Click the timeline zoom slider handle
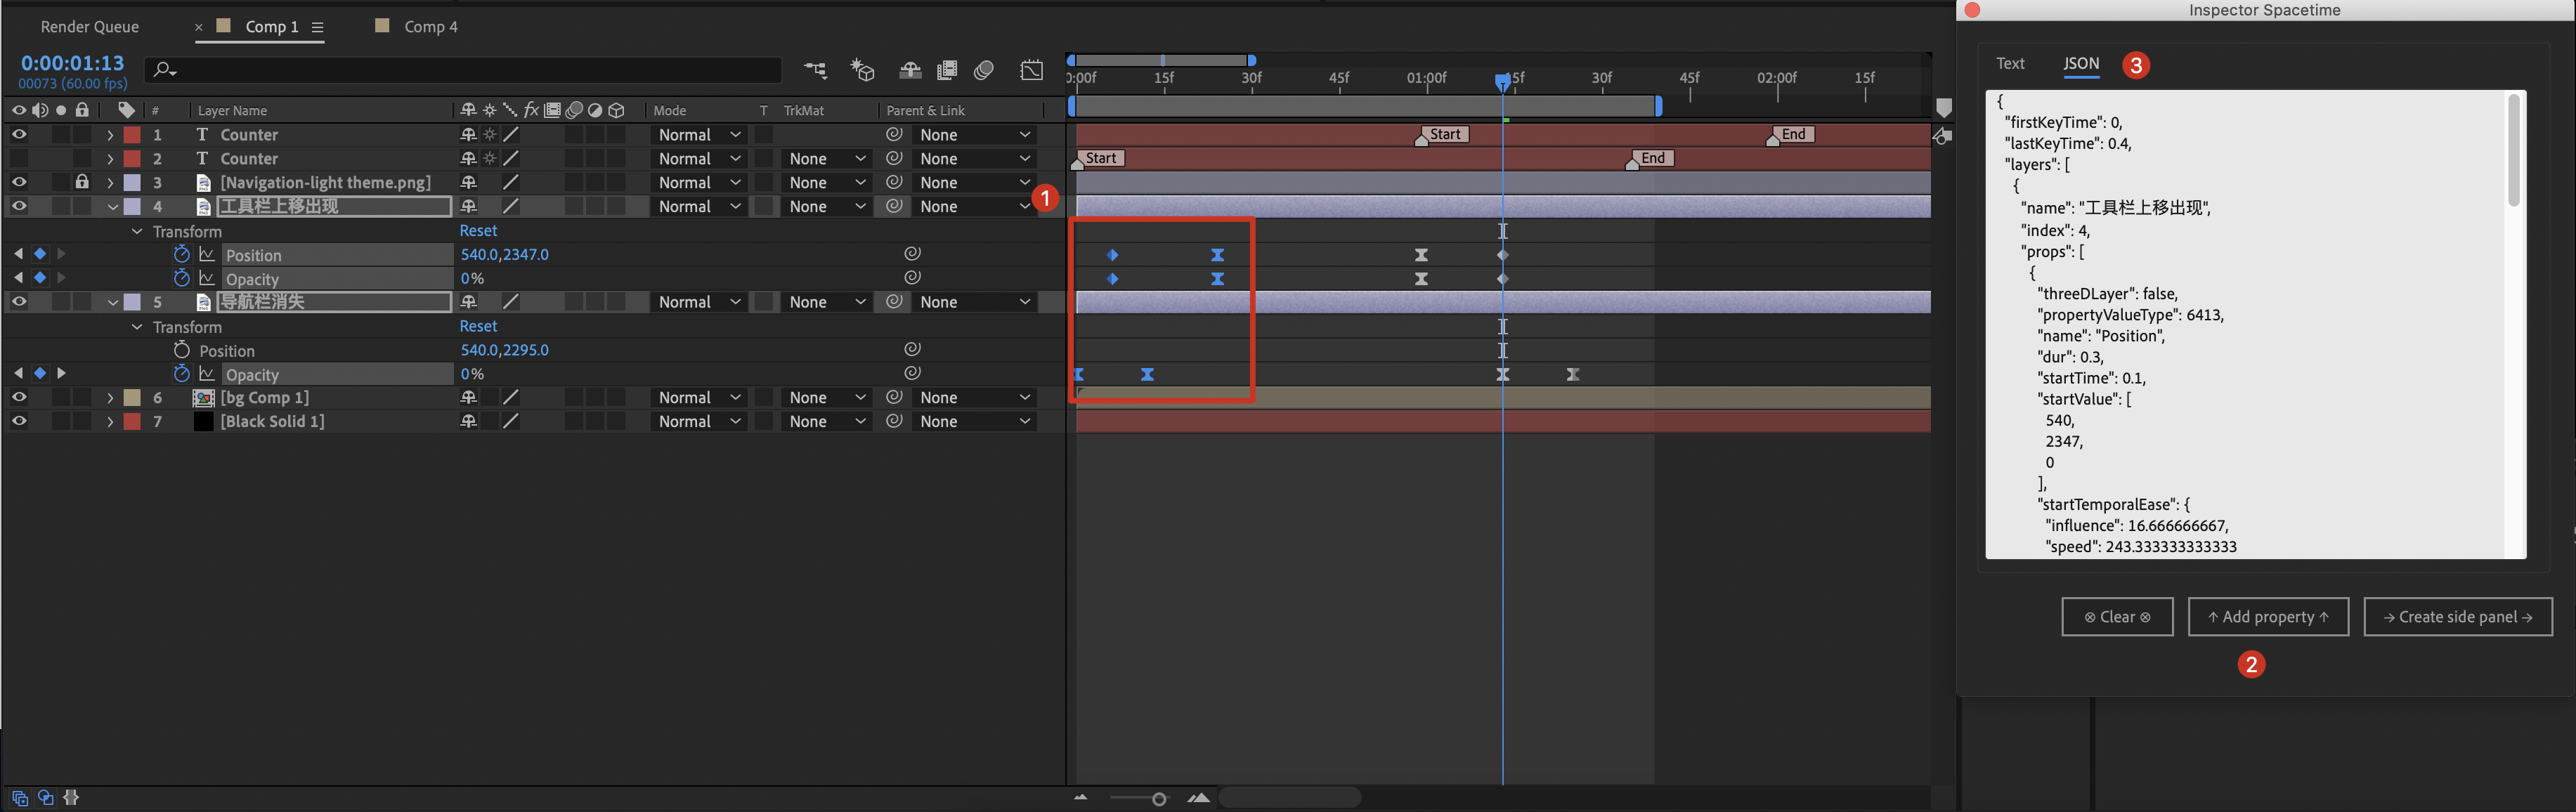This screenshot has height=812, width=2576. [1159, 799]
